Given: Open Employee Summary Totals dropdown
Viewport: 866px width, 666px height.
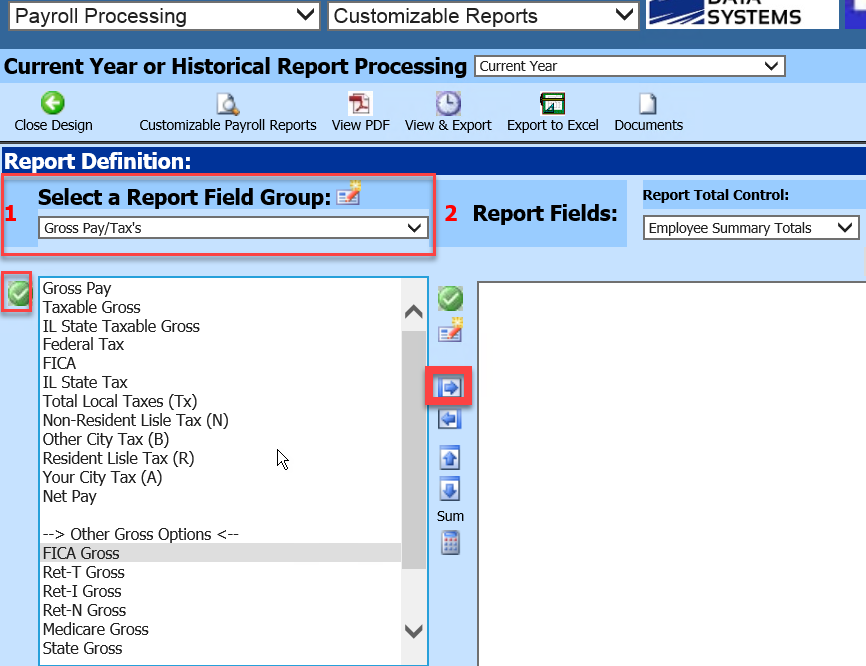Looking at the screenshot, I should (x=750, y=228).
